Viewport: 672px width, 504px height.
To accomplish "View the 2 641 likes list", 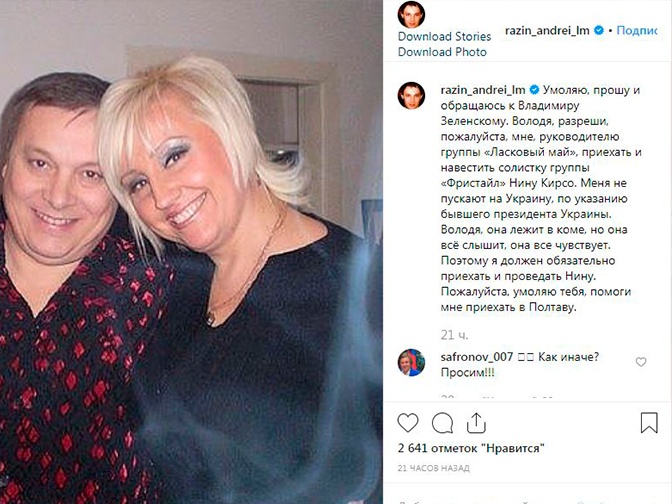I will (x=471, y=448).
